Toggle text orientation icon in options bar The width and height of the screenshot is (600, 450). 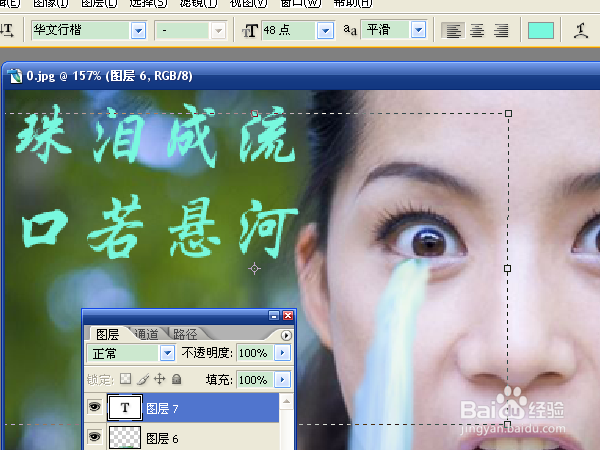[x=7, y=30]
